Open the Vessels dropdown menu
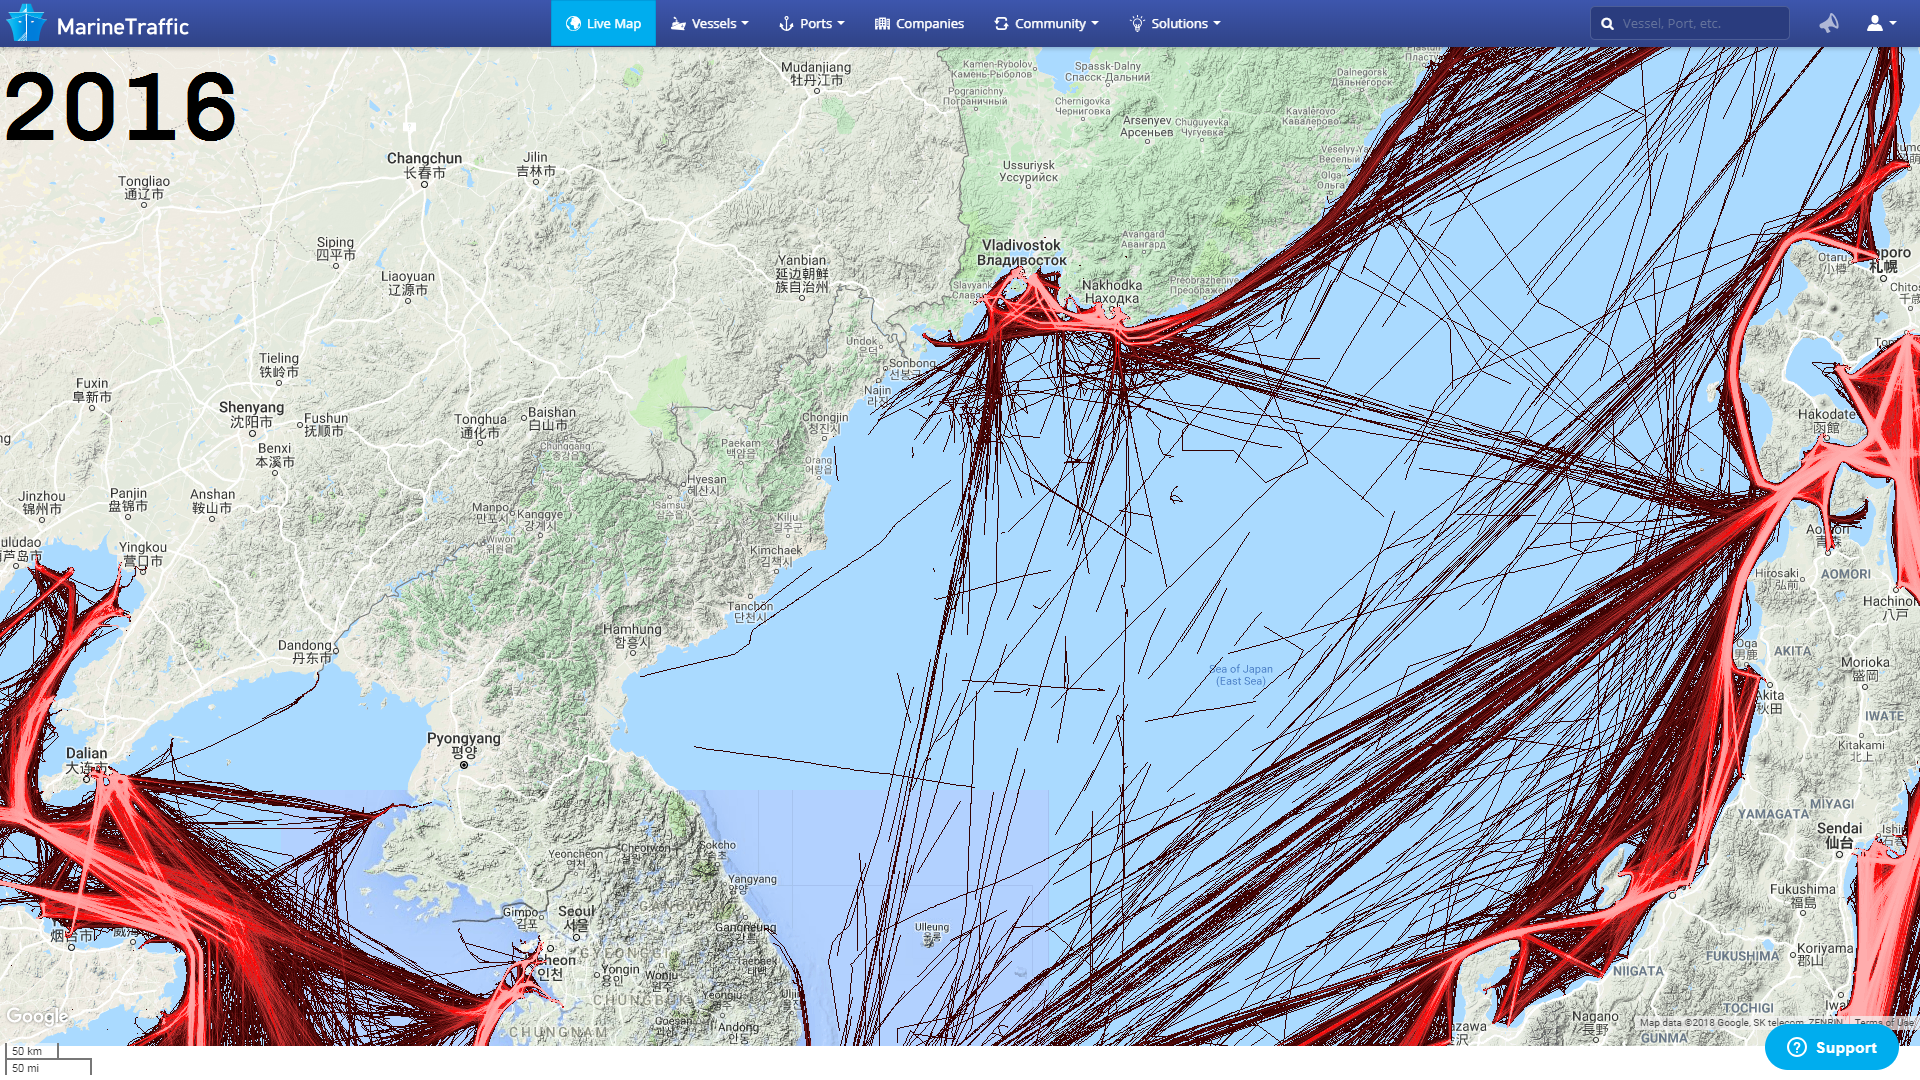 (x=709, y=23)
